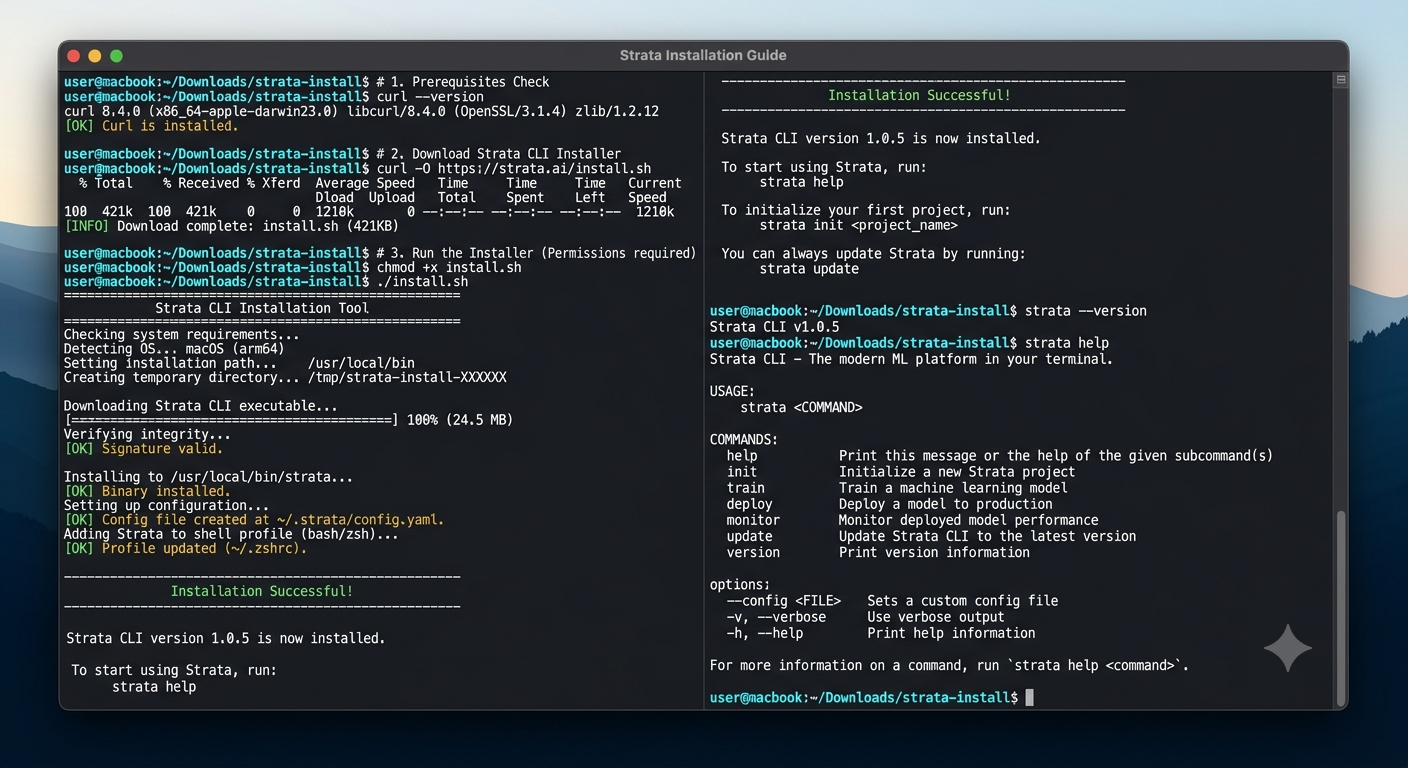
Task: Click the 'deploy' command in the help list
Action: [750, 504]
